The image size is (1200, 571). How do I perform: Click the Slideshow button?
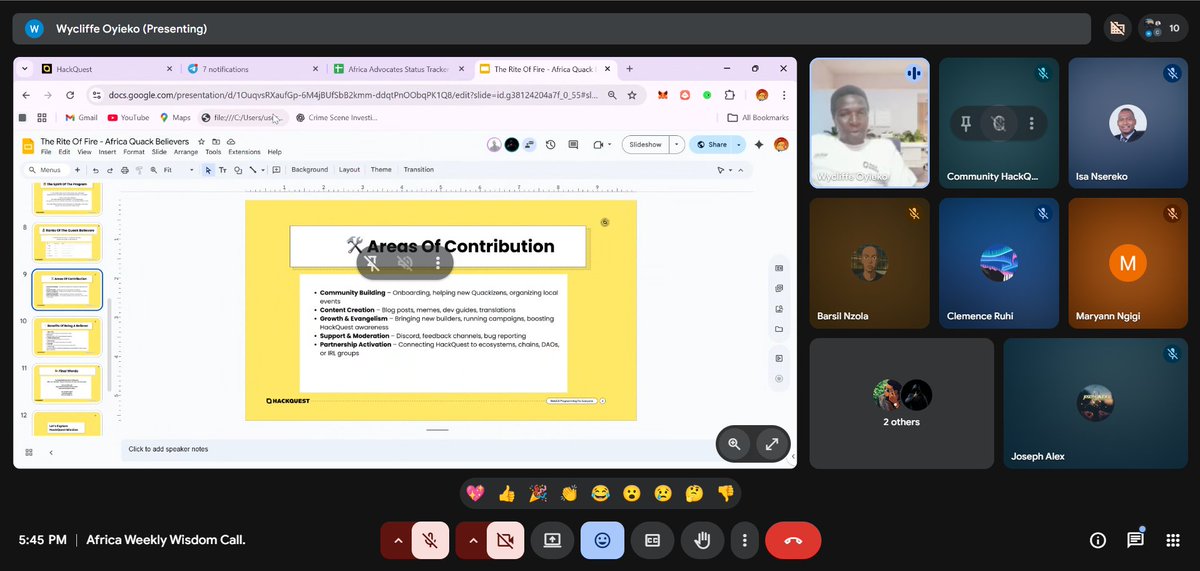(644, 145)
